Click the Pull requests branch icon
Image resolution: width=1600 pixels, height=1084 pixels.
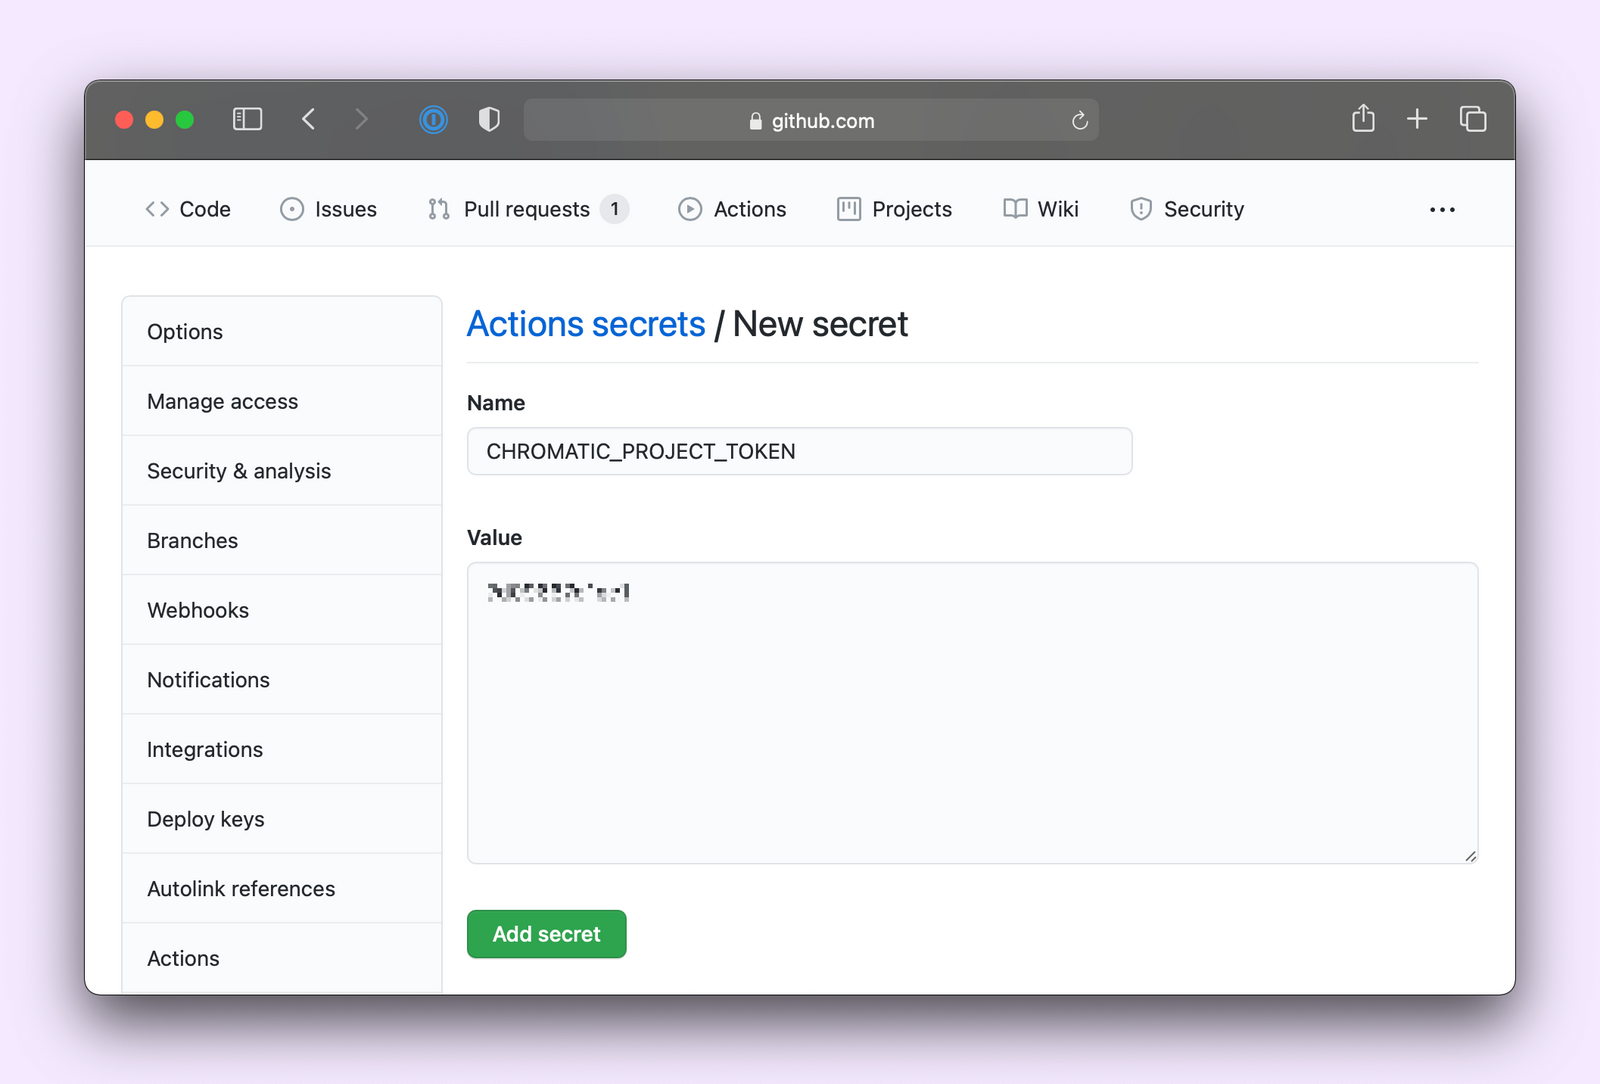(437, 209)
